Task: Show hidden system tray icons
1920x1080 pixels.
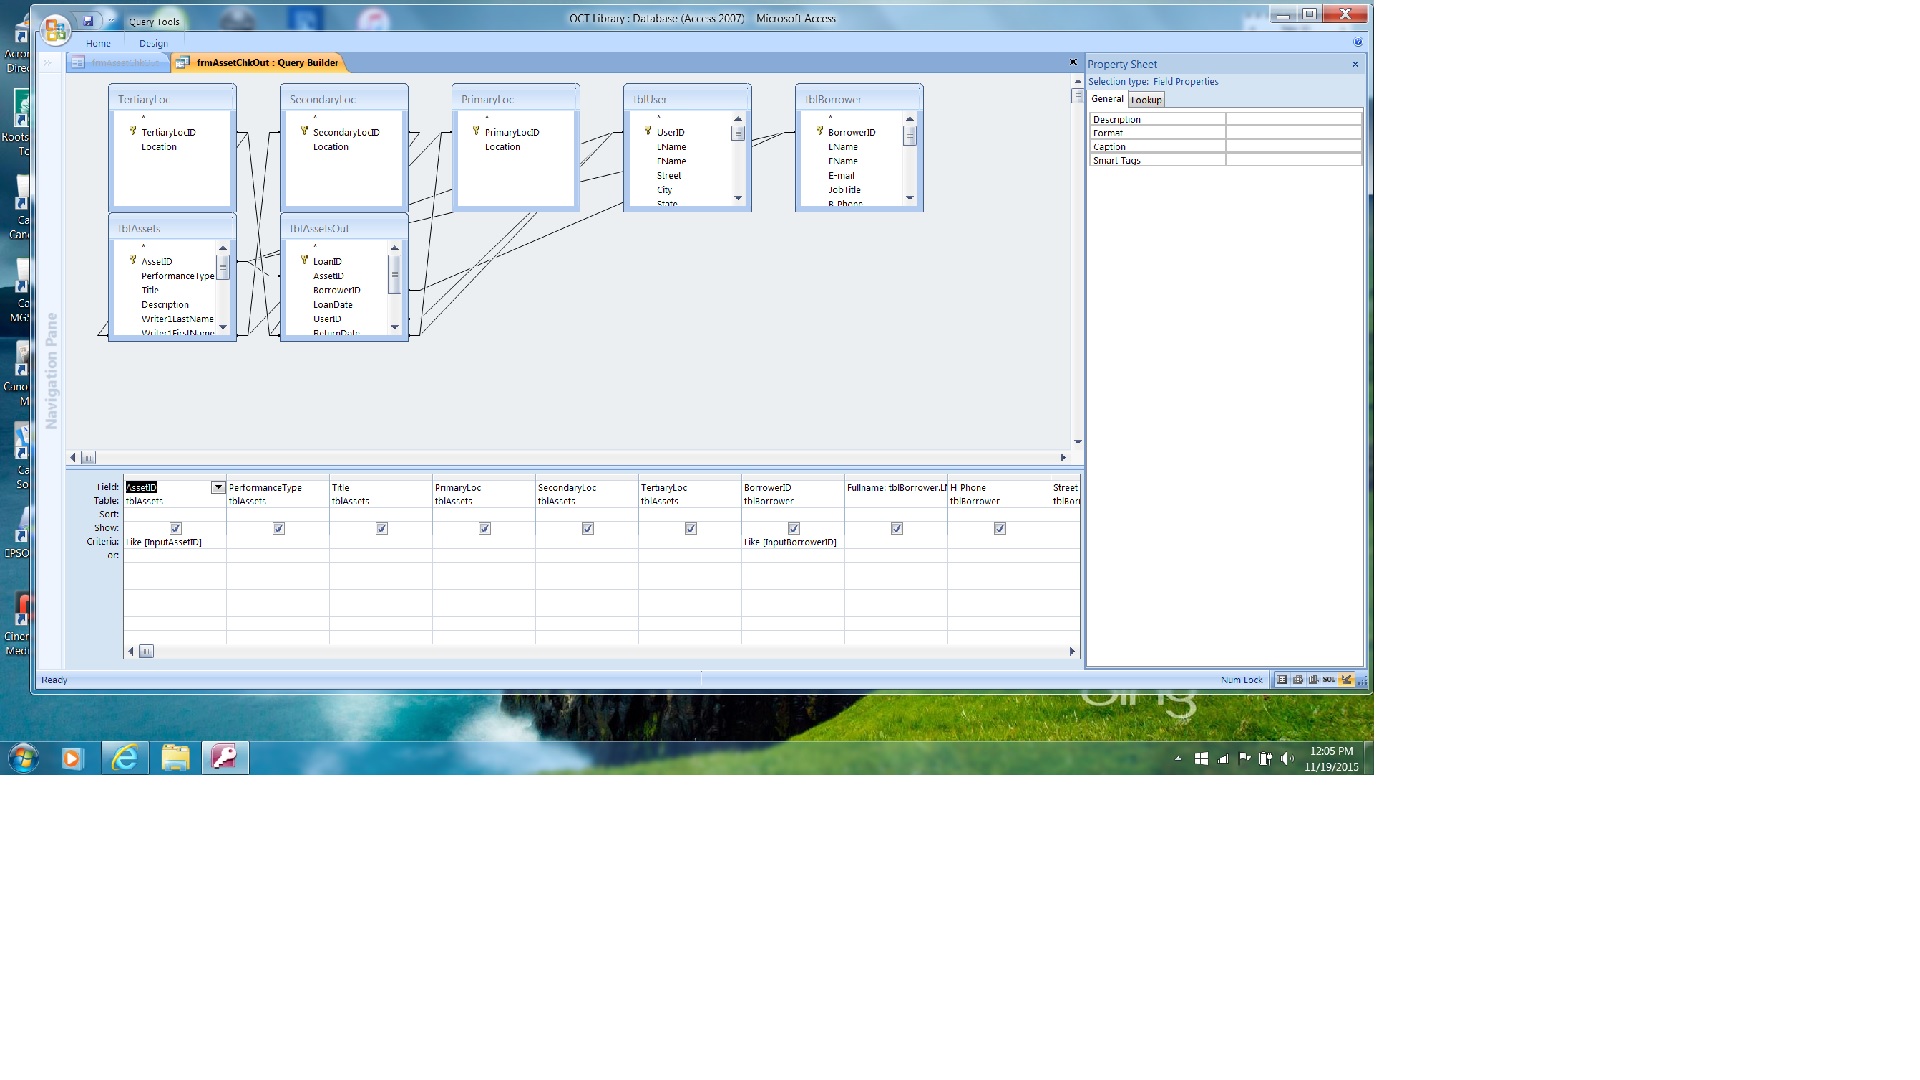Action: (x=1178, y=759)
